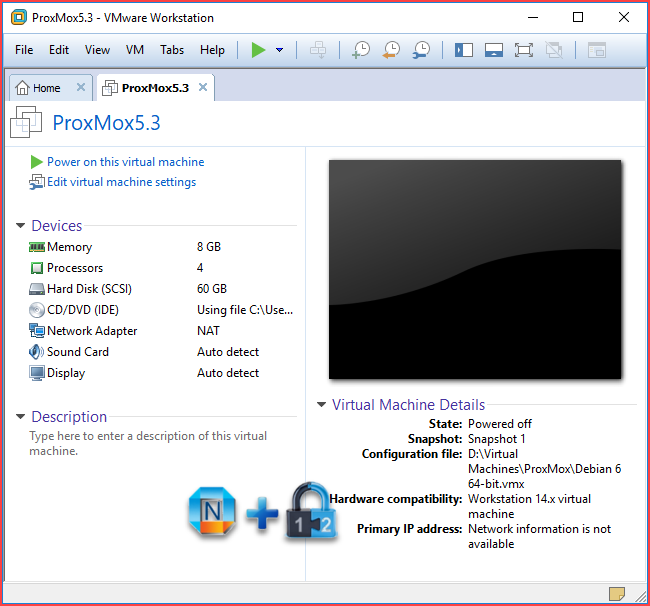Revert to snapshot using the toolbar icon
The image size is (650, 606).
tap(391, 50)
